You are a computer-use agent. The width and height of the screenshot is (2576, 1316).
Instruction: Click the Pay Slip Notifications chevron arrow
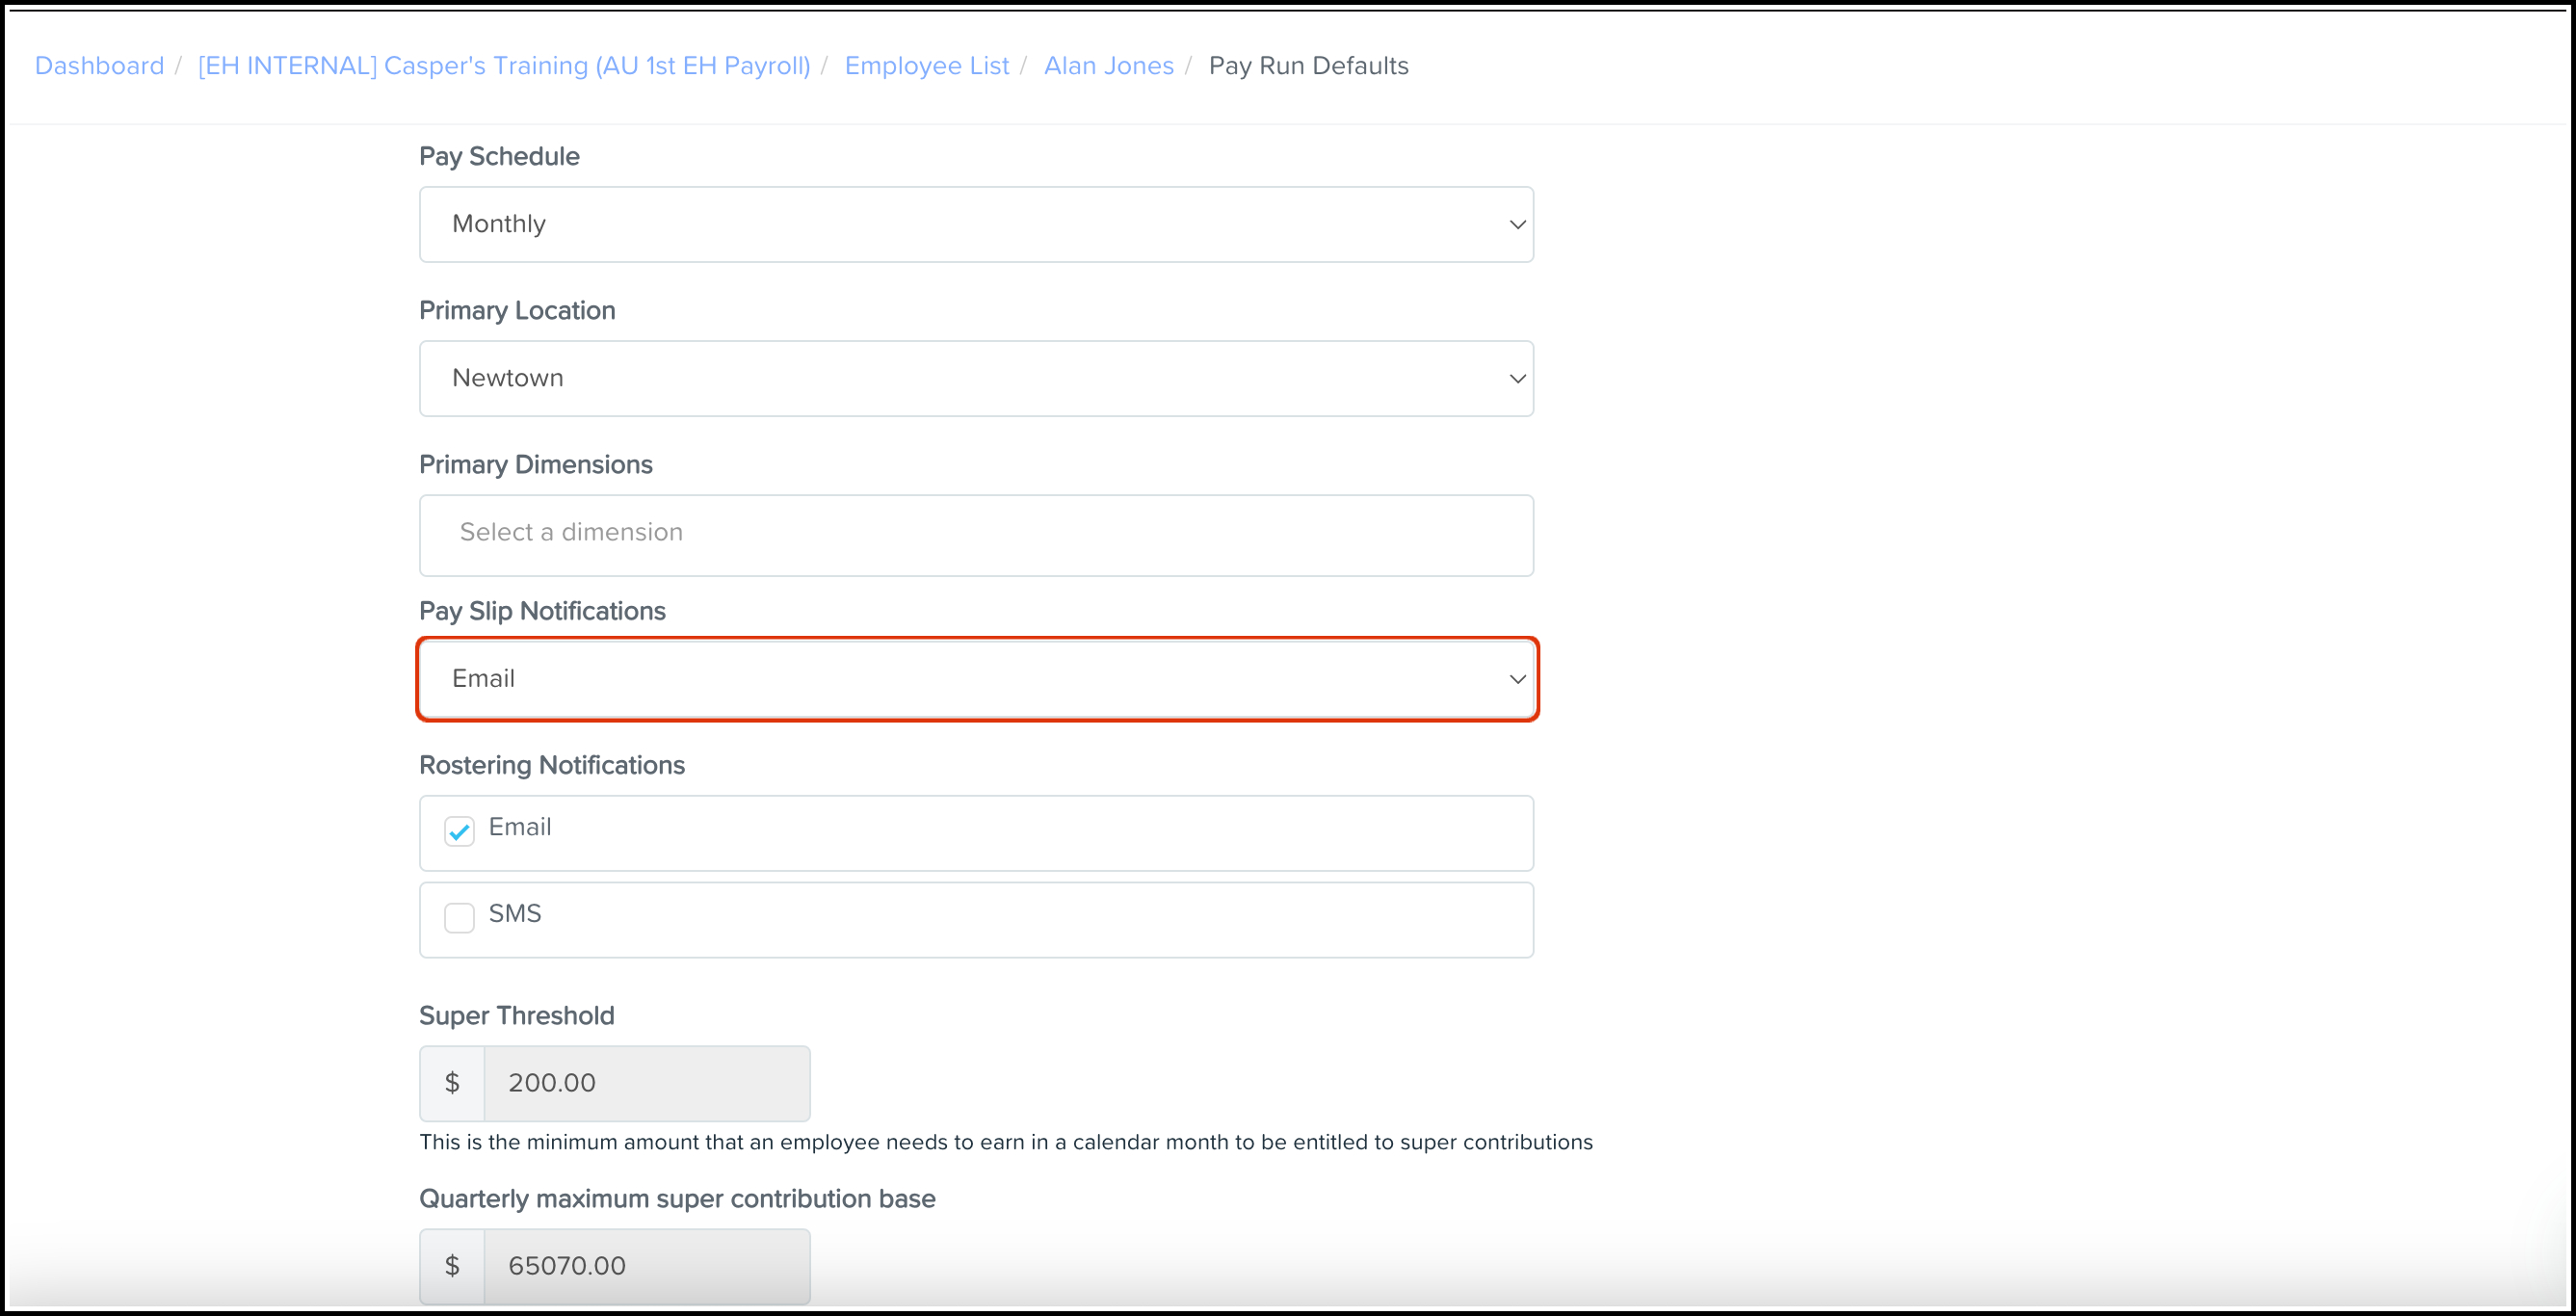tap(1516, 680)
